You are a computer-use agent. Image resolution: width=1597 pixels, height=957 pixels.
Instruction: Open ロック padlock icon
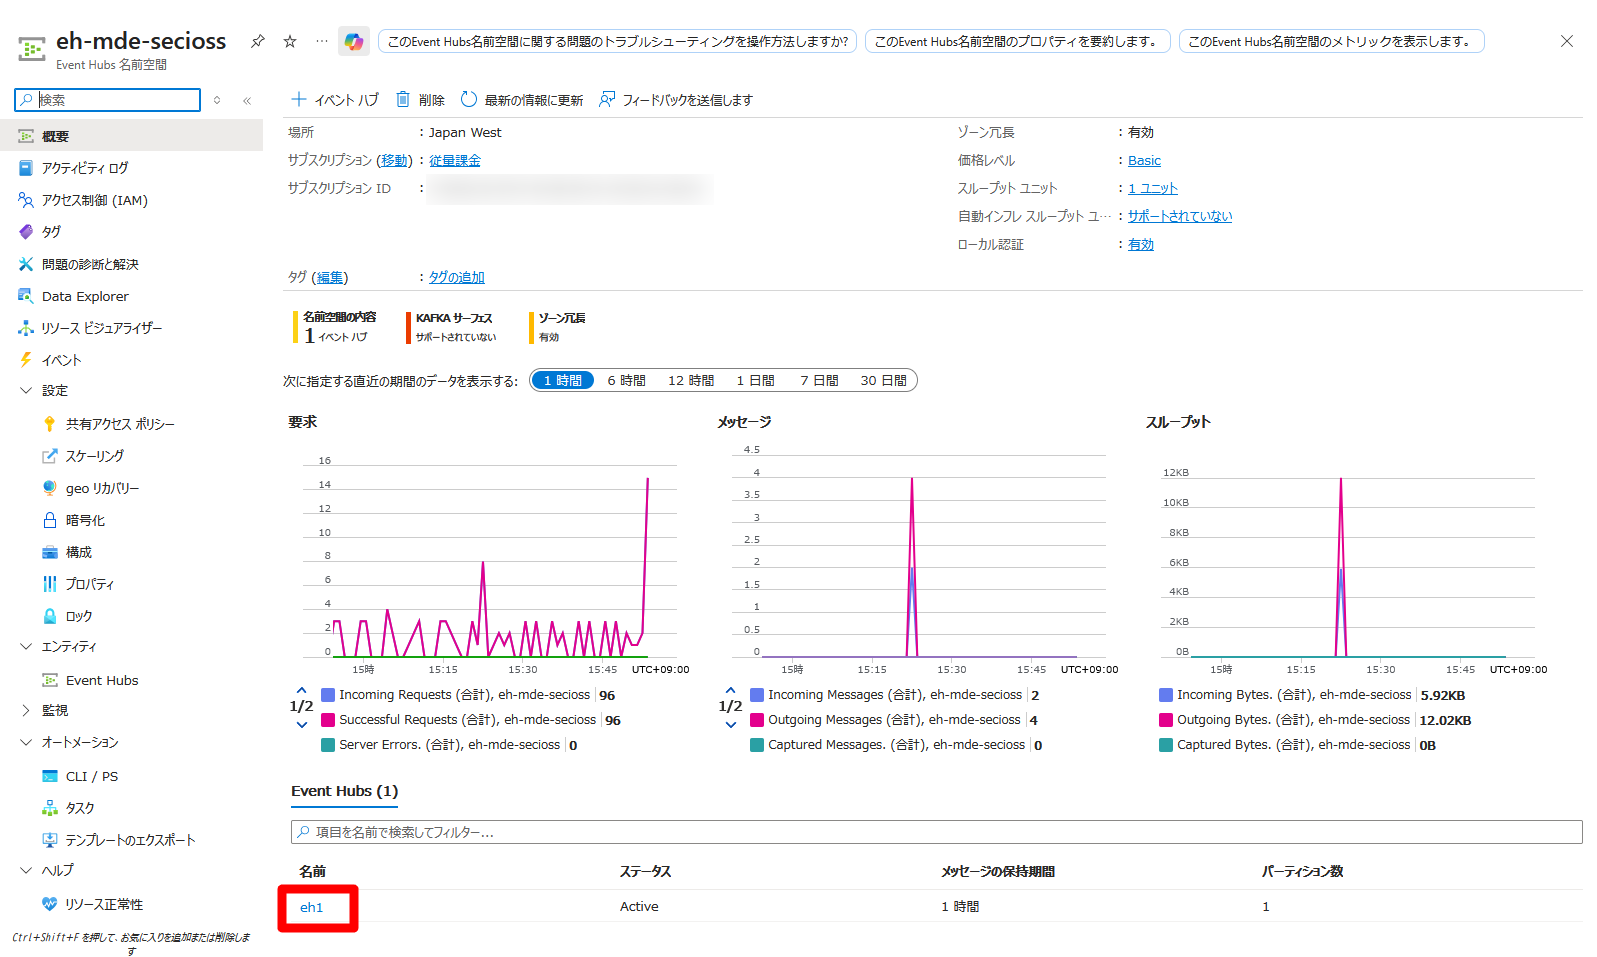[50, 616]
